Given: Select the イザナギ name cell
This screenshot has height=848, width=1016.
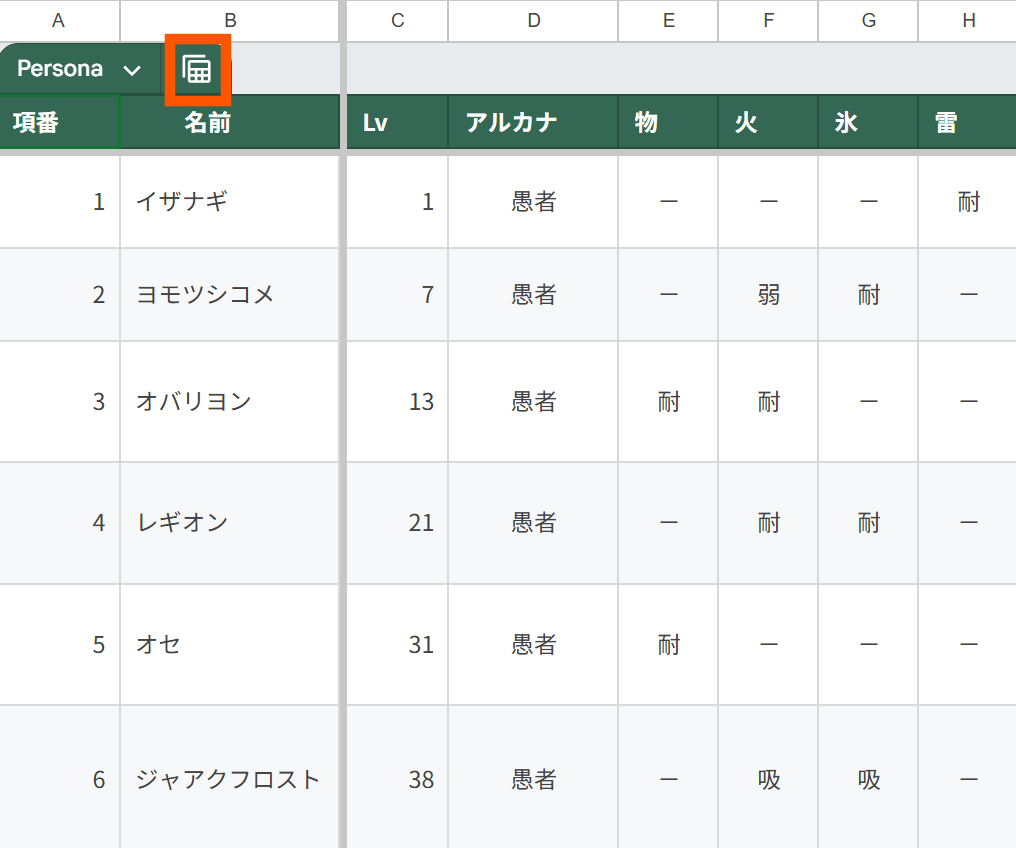Looking at the screenshot, I should coord(230,202).
